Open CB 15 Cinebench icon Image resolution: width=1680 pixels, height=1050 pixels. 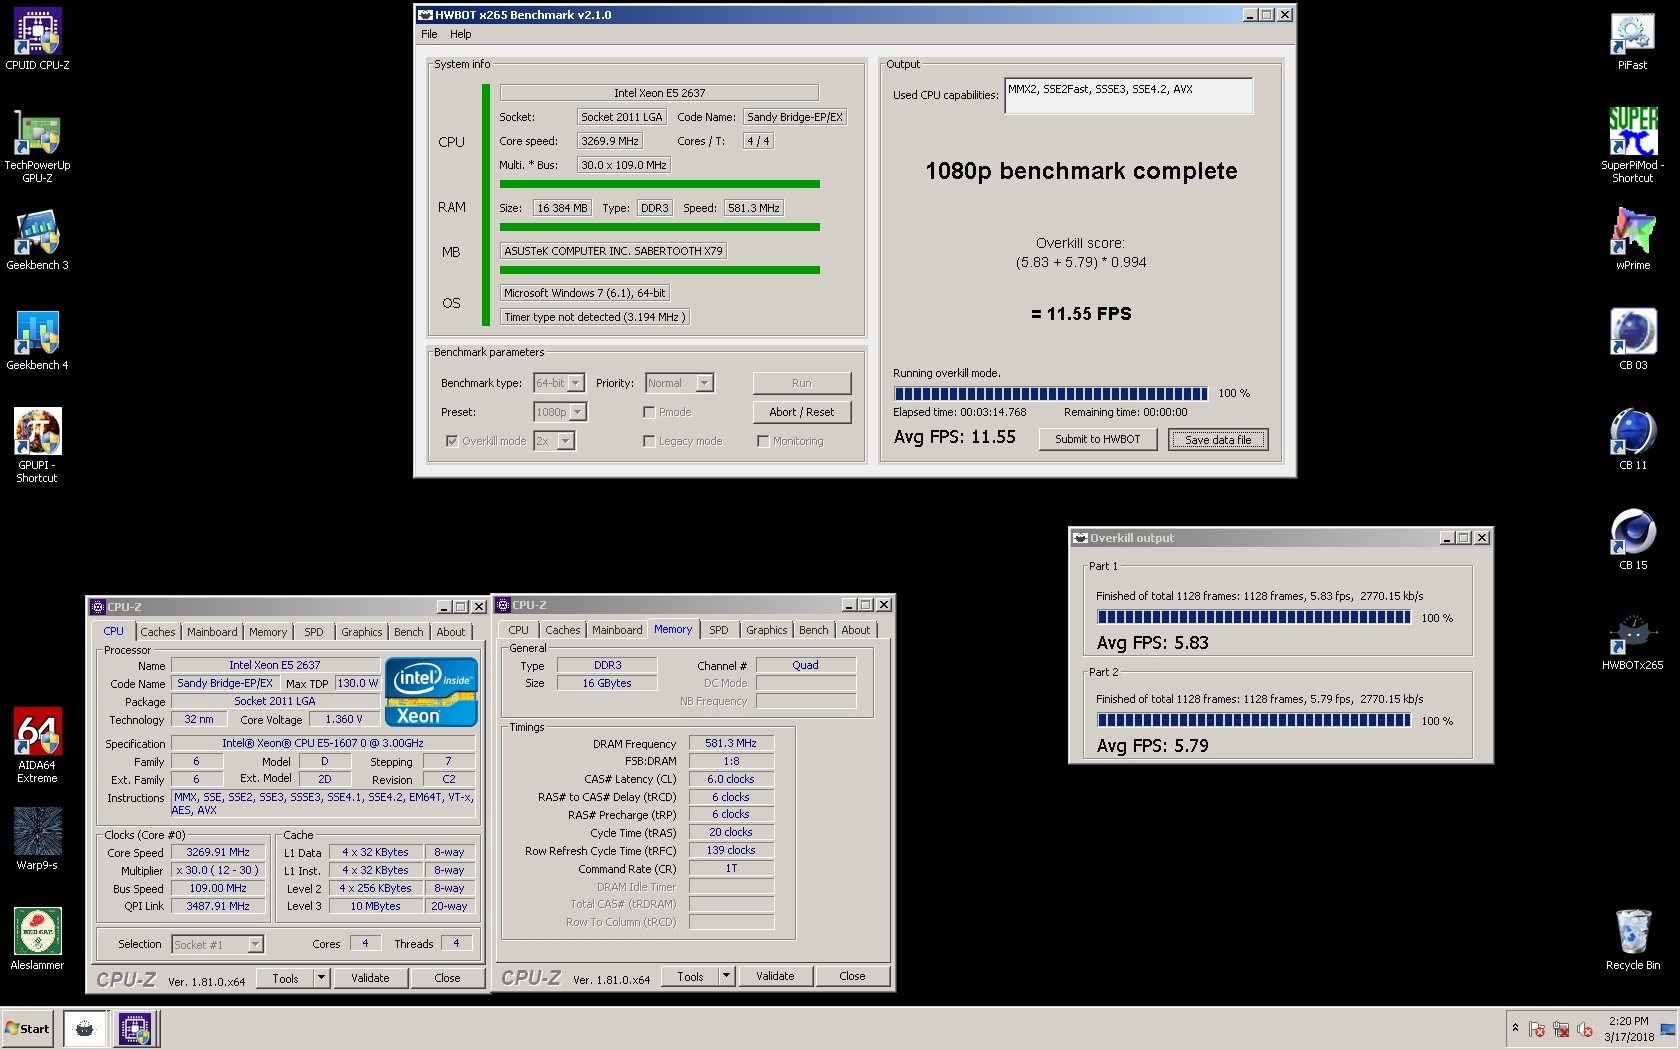(x=1633, y=540)
